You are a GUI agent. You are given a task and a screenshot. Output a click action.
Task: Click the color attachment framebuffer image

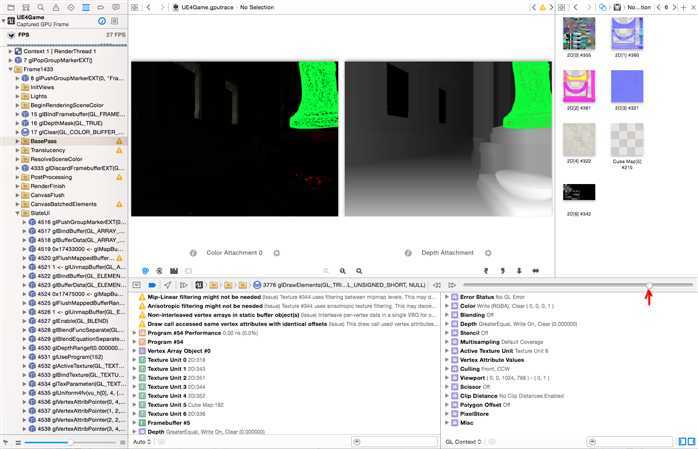coord(235,139)
